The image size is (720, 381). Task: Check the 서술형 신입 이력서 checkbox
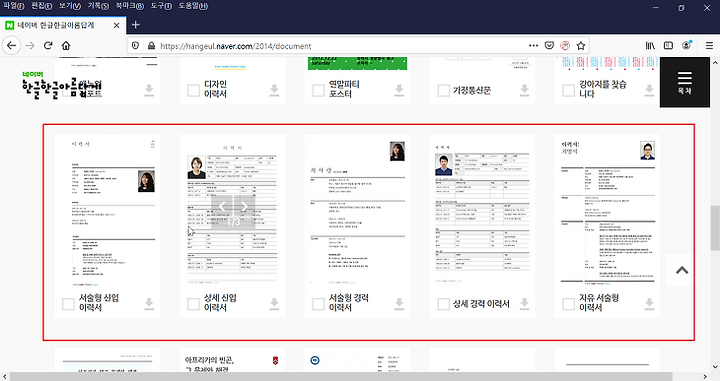(68, 304)
